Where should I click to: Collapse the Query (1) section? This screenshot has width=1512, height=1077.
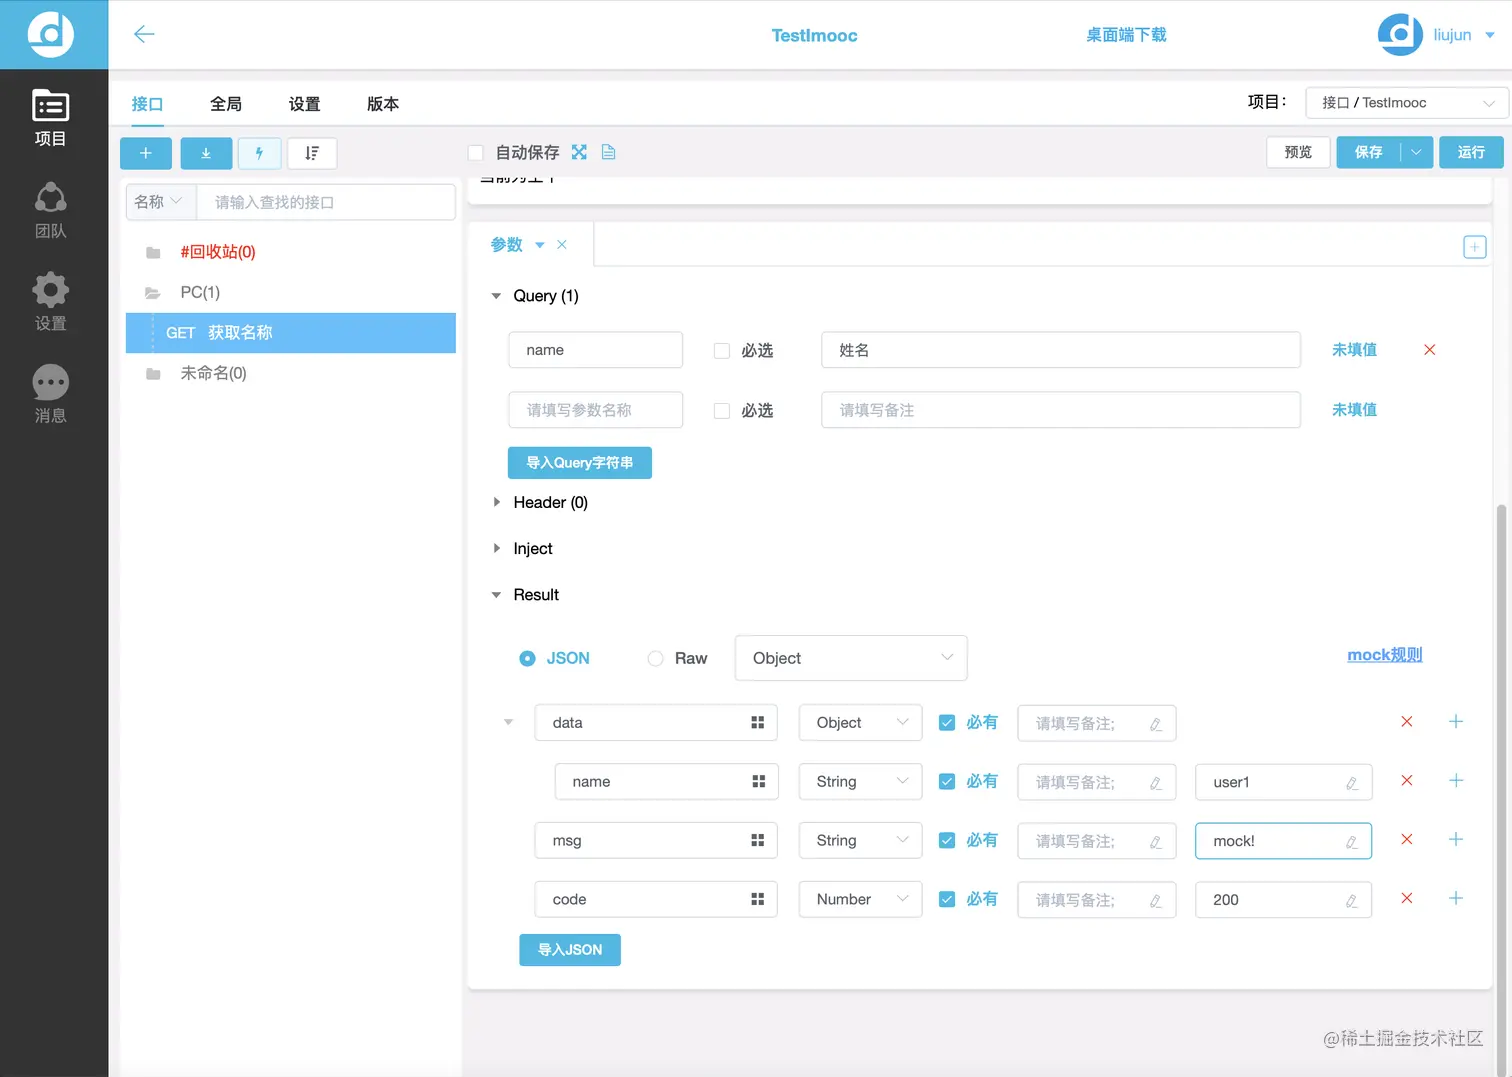[x=496, y=296]
